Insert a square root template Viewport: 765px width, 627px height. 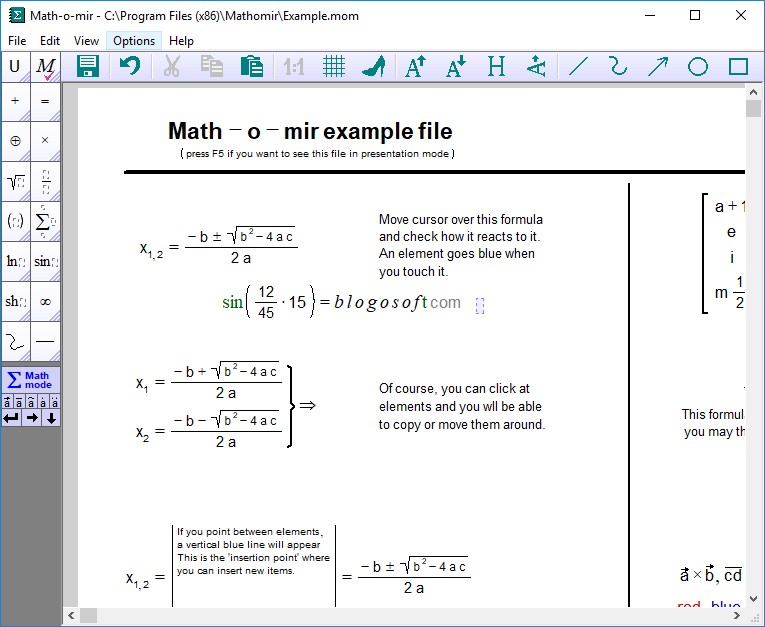click(16, 182)
